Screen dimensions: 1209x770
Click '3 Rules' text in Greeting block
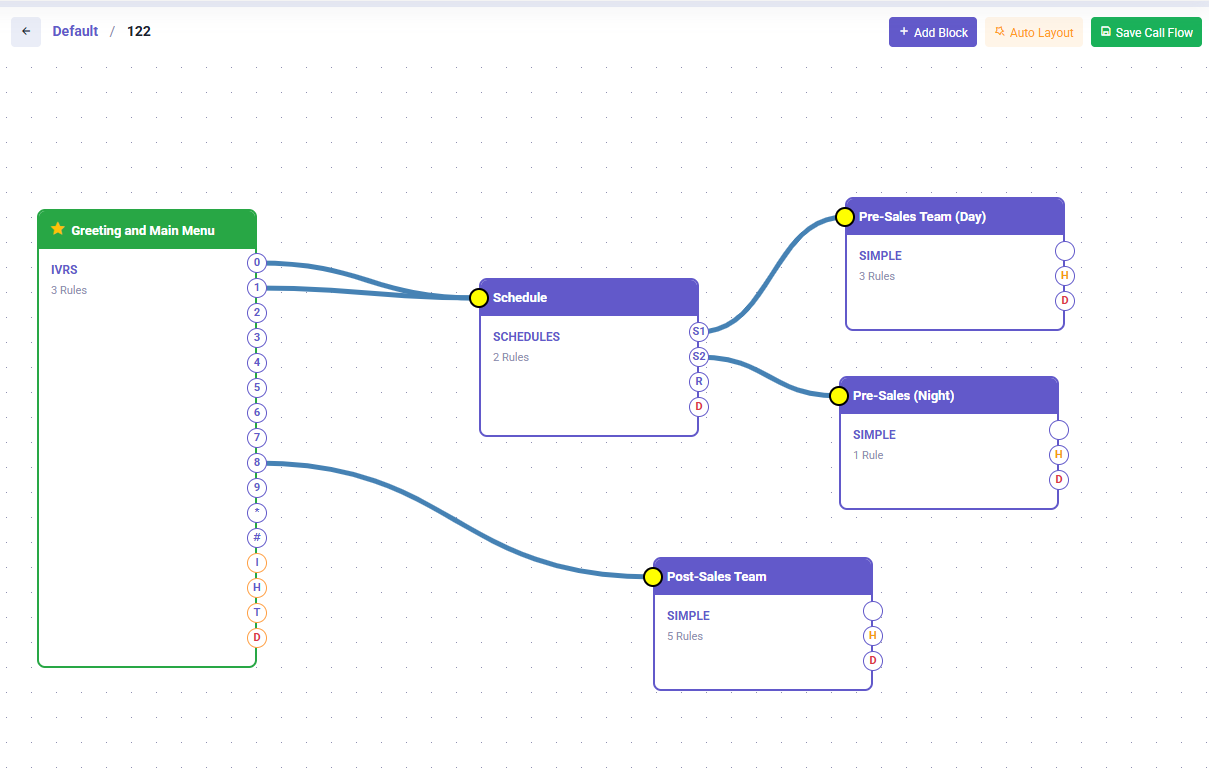coord(69,291)
